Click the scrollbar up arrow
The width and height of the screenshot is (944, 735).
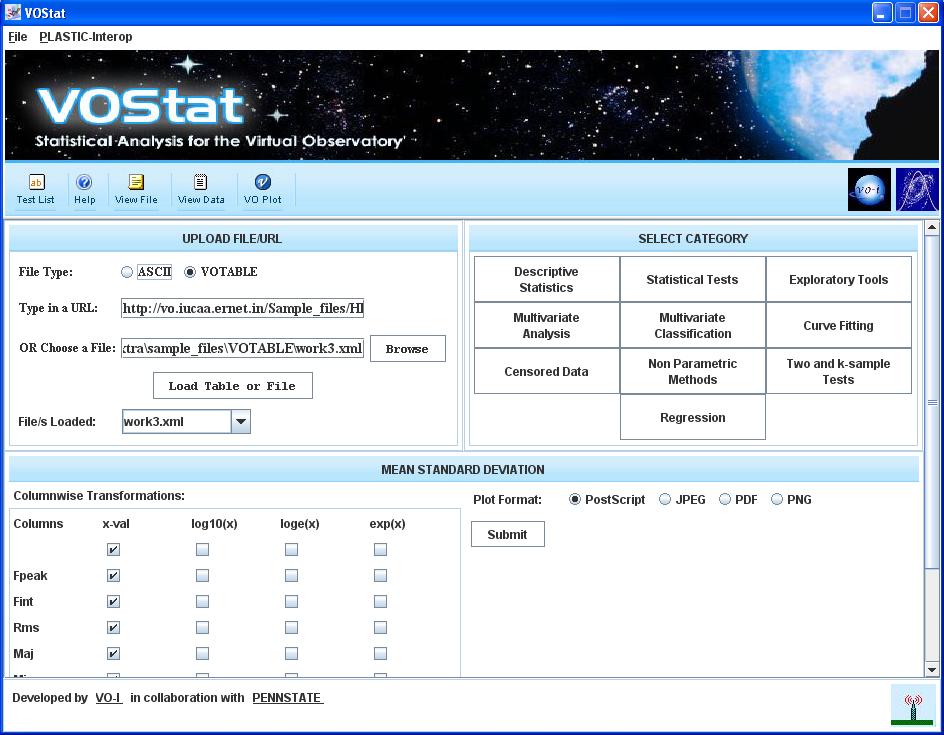point(932,228)
